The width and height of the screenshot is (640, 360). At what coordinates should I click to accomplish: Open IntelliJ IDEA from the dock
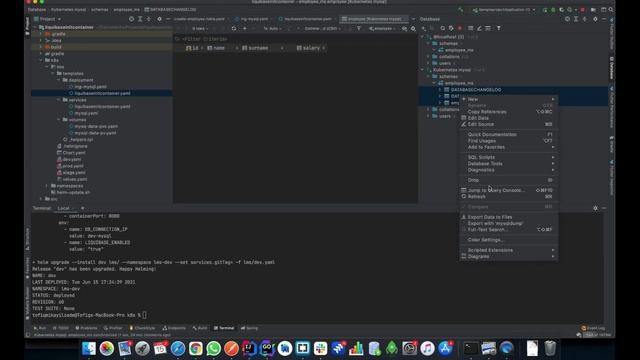tap(249, 348)
